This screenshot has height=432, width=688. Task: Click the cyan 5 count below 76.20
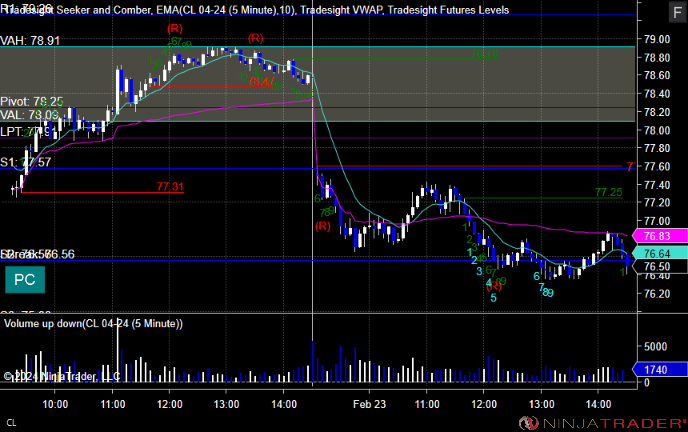click(493, 298)
